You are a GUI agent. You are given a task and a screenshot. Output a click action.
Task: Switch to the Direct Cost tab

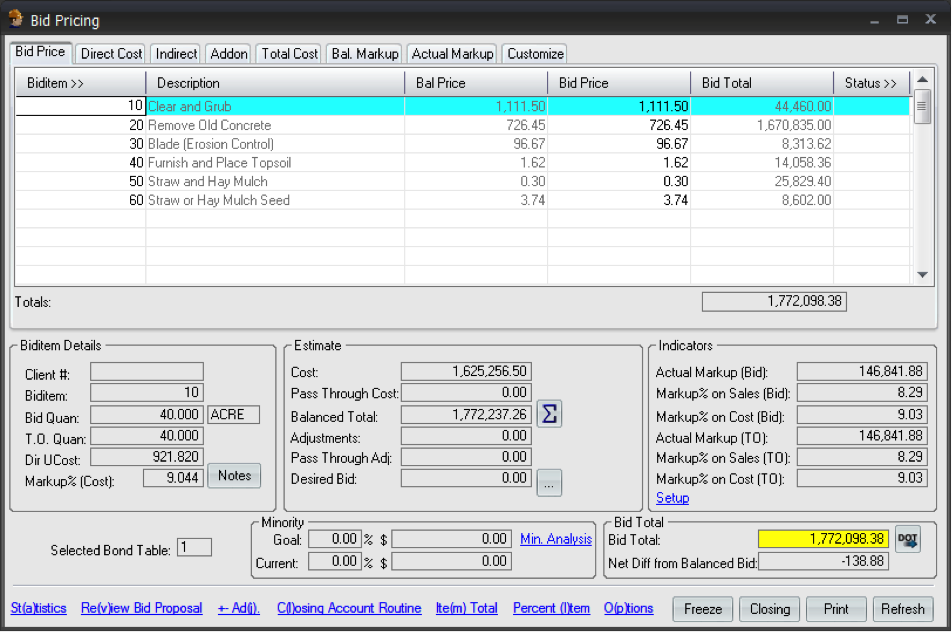tap(112, 54)
